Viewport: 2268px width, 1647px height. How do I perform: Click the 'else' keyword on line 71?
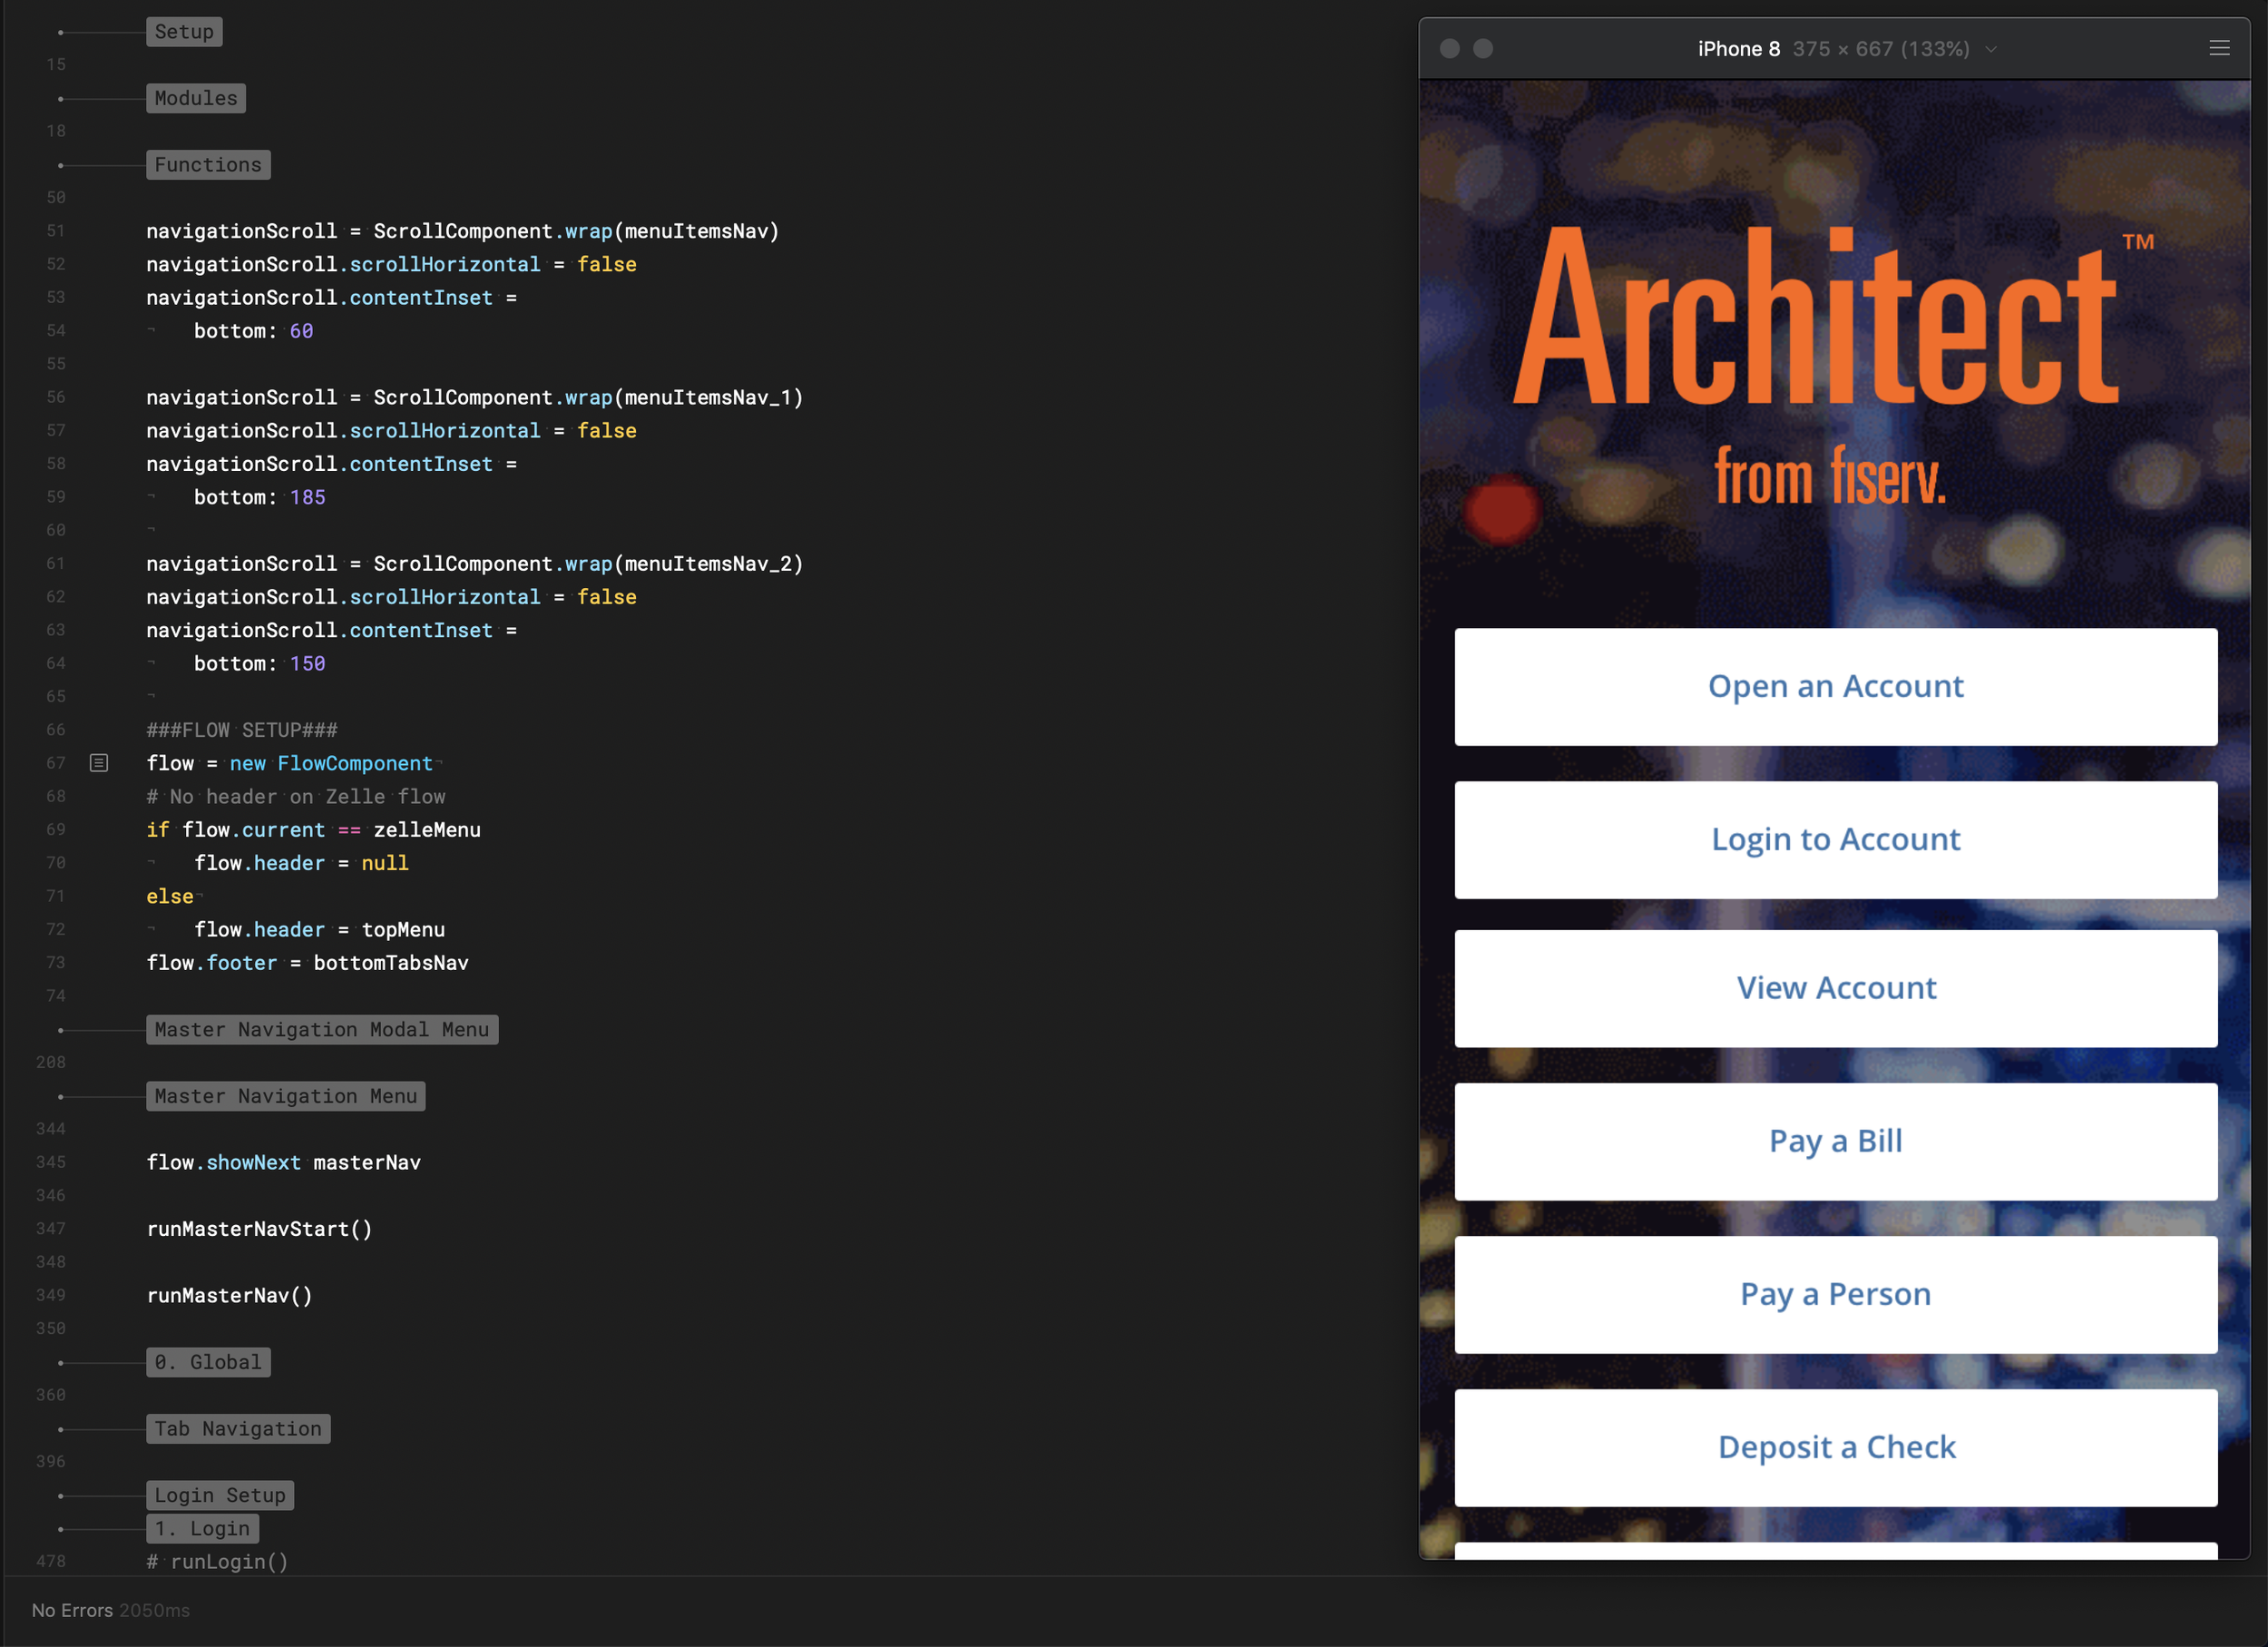click(169, 897)
